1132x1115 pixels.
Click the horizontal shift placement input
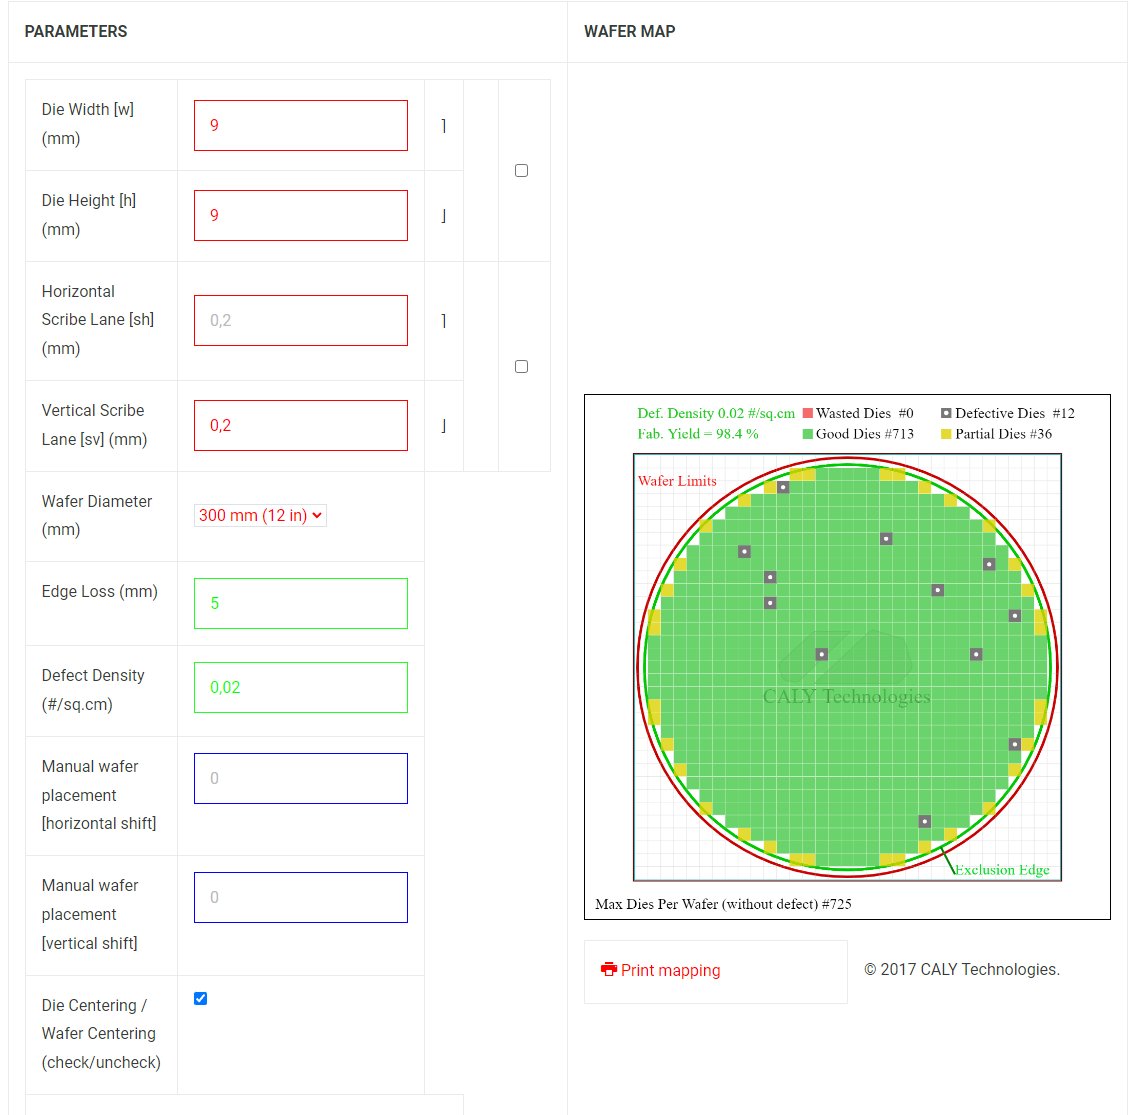click(x=300, y=778)
